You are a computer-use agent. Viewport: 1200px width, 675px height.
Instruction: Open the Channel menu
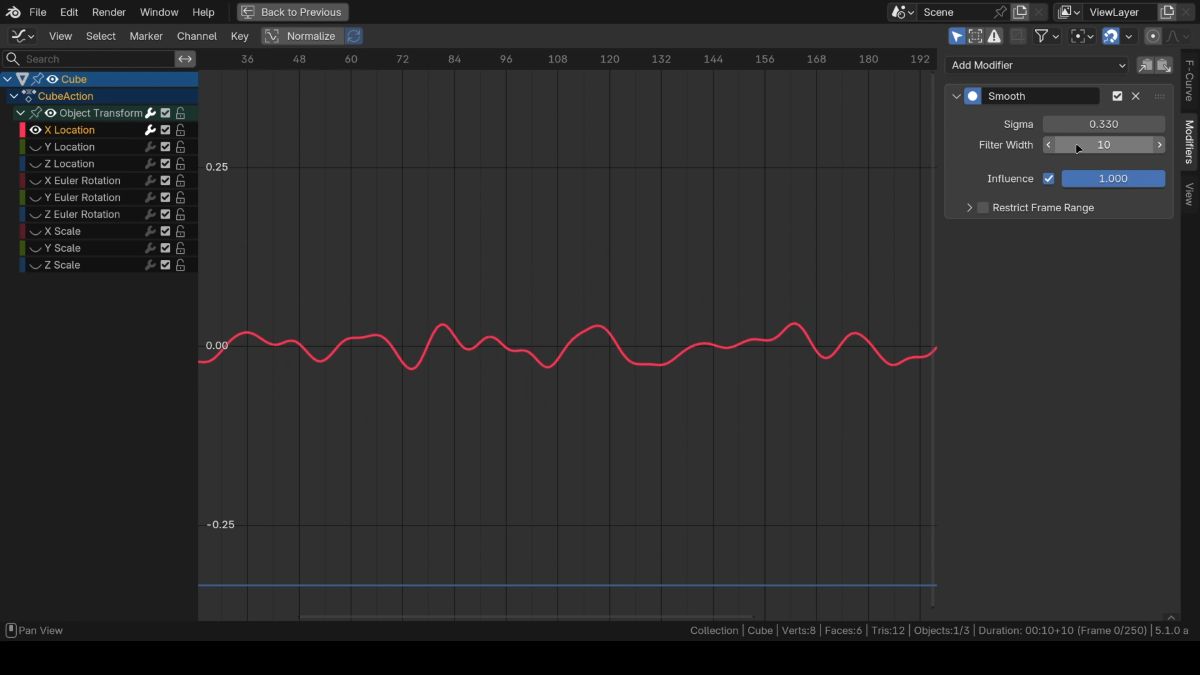click(x=196, y=36)
